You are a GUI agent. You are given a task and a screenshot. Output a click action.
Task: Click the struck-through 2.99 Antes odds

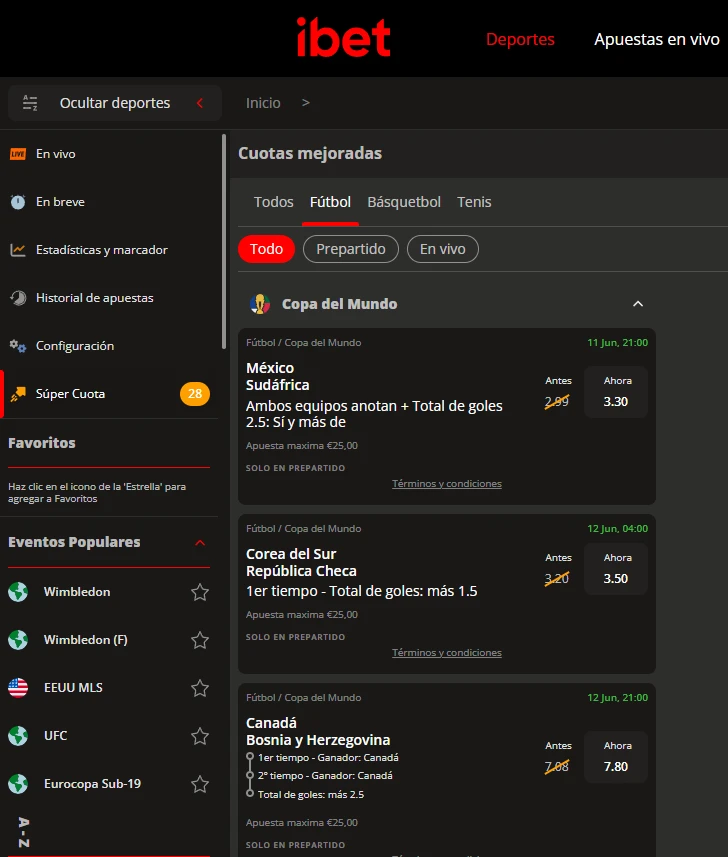point(557,402)
